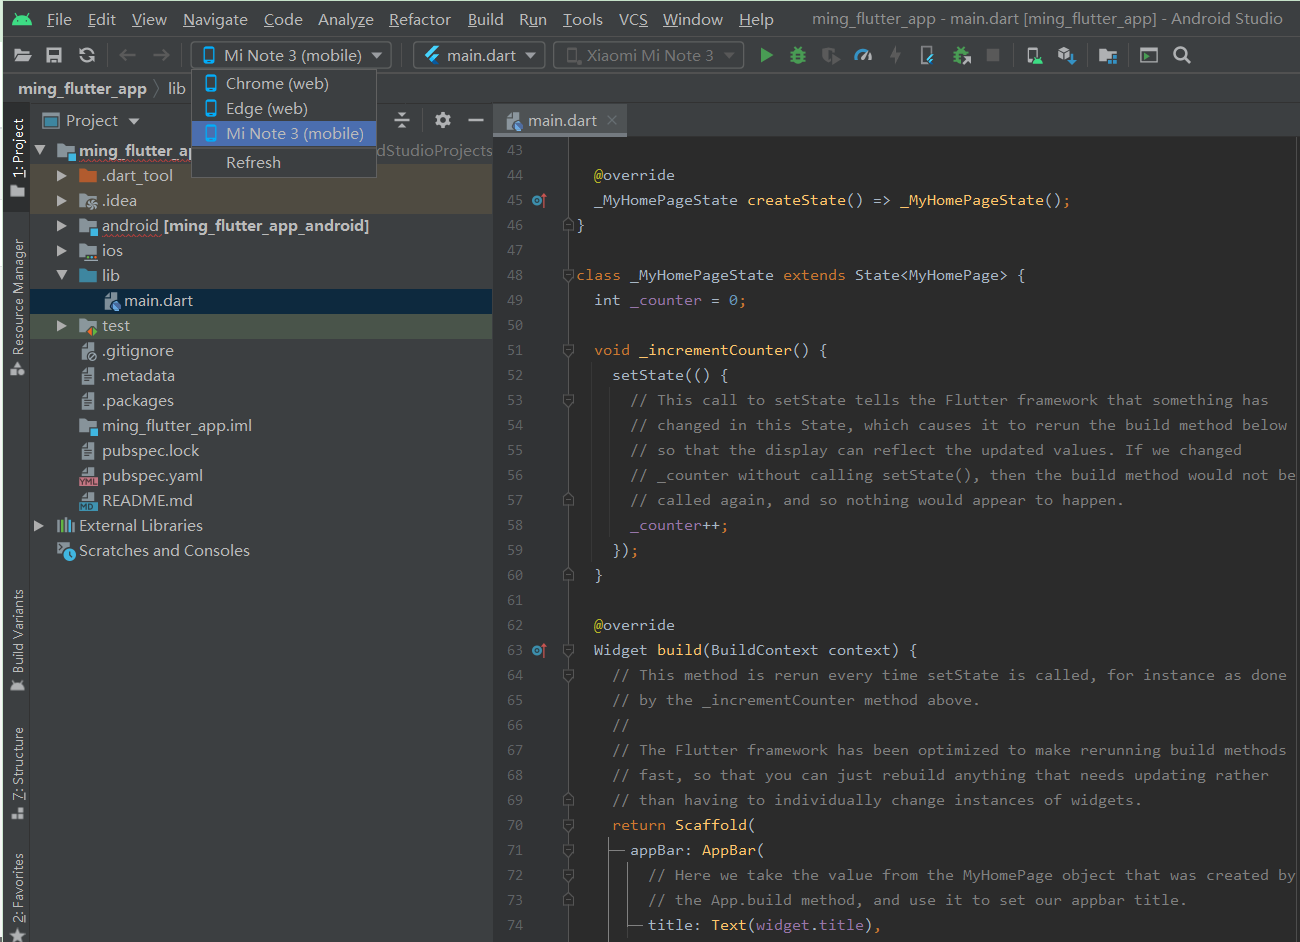The image size is (1300, 942).
Task: Open the Refactor menu
Action: pyautogui.click(x=419, y=20)
